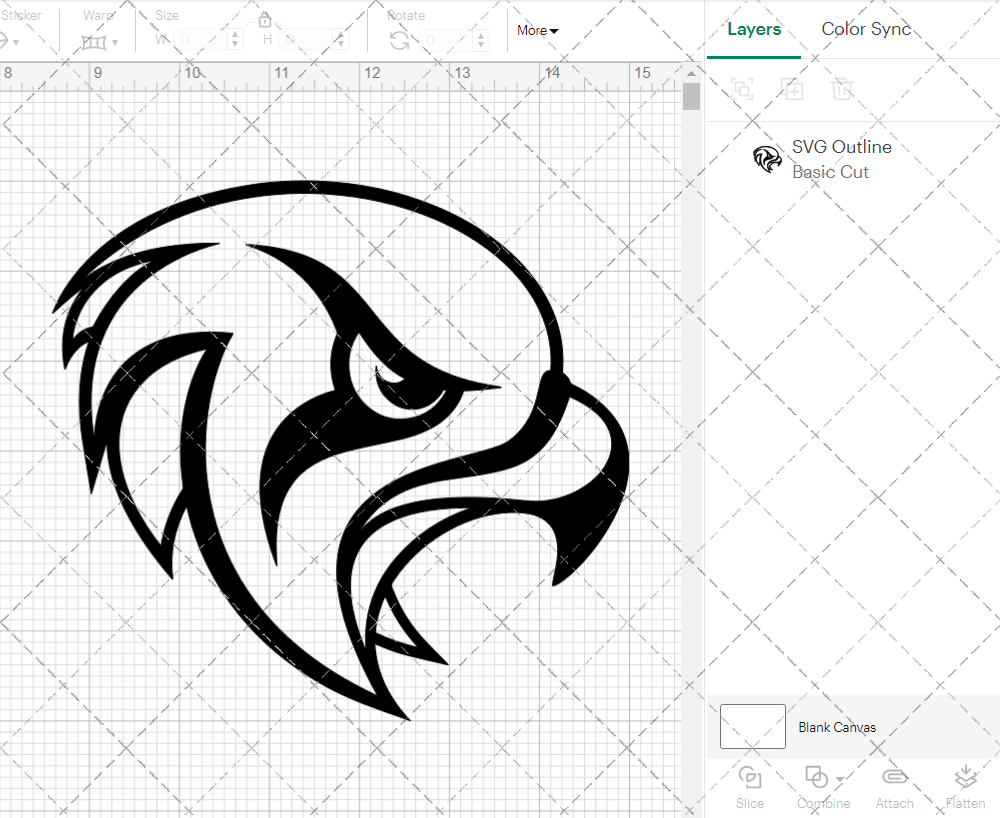The width and height of the screenshot is (1000, 818).
Task: Click the eagle layer thumbnail
Action: pos(767,158)
